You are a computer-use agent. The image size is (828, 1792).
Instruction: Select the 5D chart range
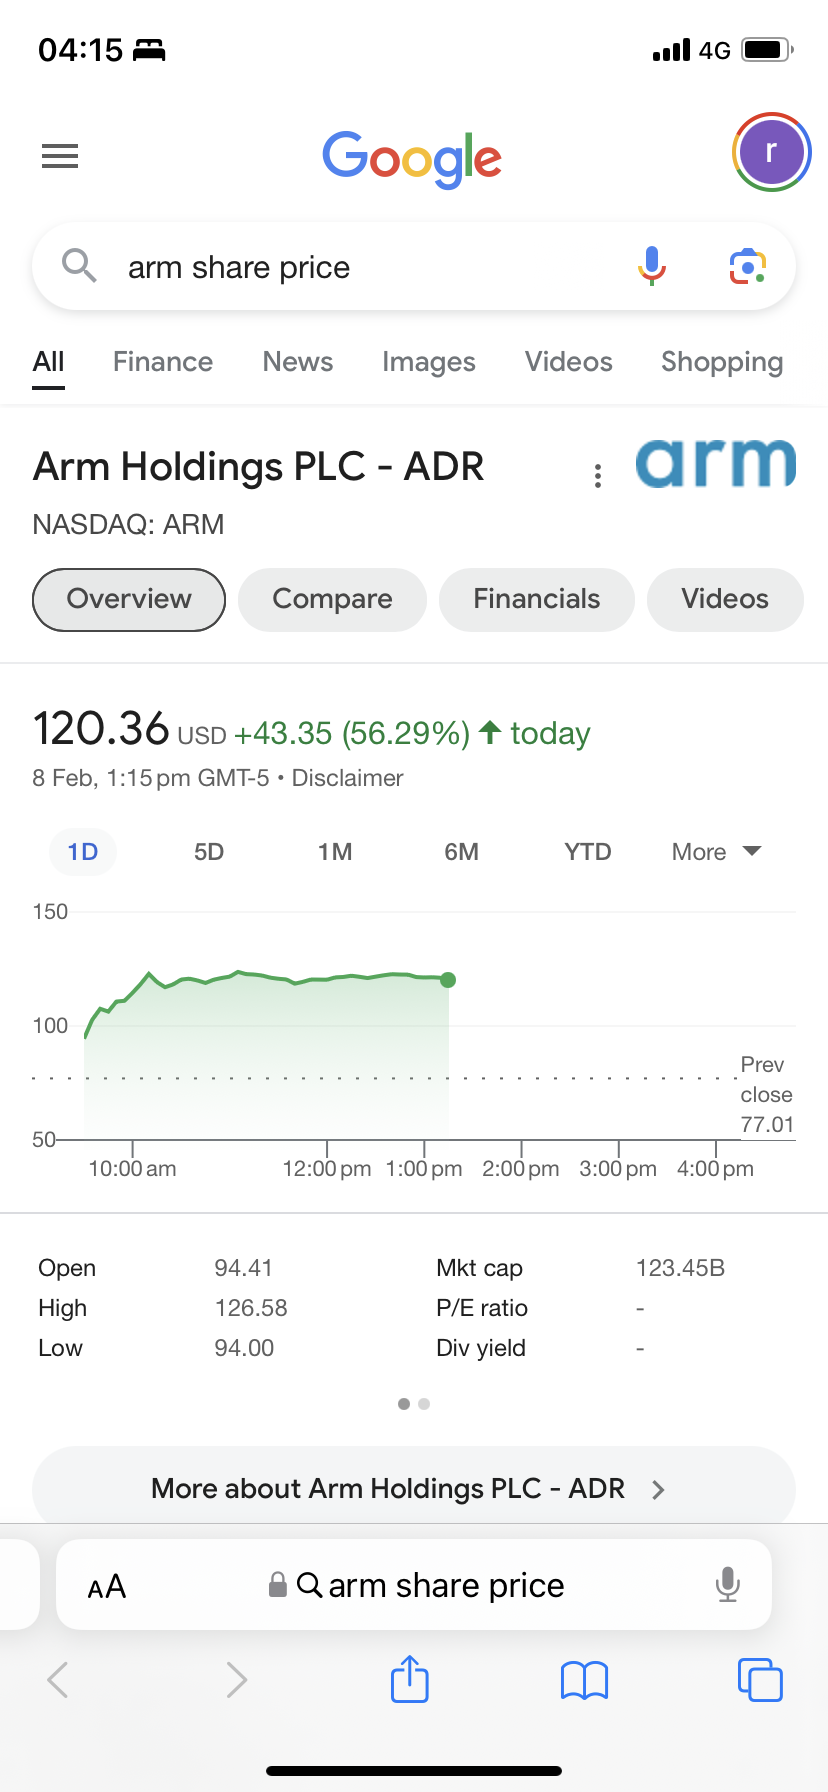pyautogui.click(x=209, y=852)
